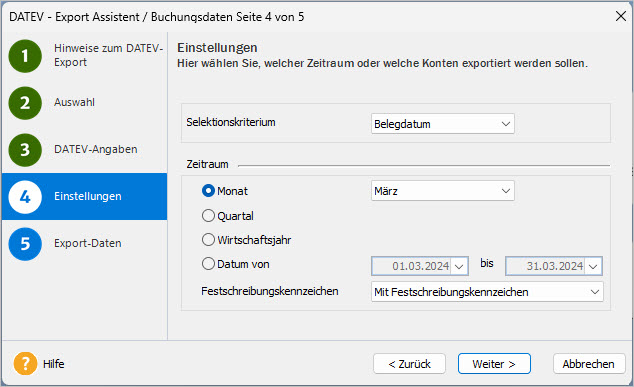Go to the Export-Daten step
Image resolution: width=634 pixels, height=387 pixels.
tap(88, 243)
